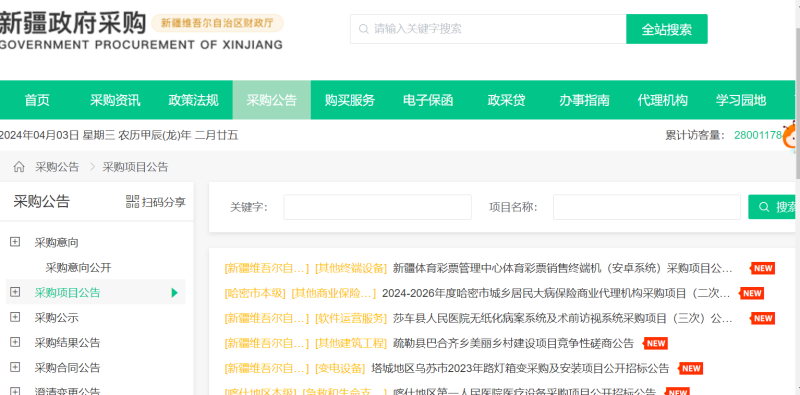800x395 pixels.
Task: Open 塔城地区乌苏市路灯箱变 tender notice
Action: point(520,368)
